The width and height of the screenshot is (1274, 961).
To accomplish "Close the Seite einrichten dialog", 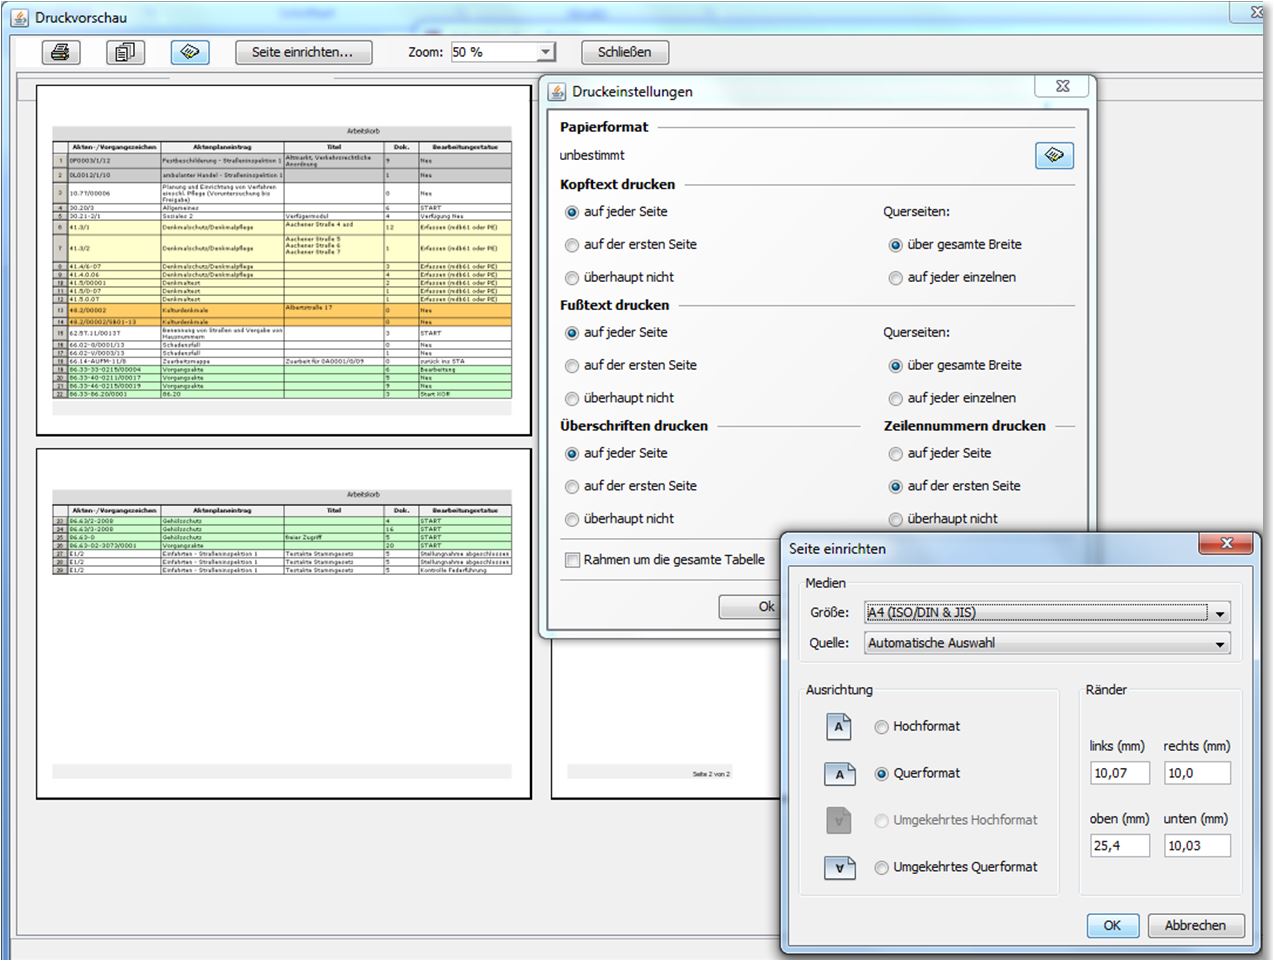I will pos(1227,543).
